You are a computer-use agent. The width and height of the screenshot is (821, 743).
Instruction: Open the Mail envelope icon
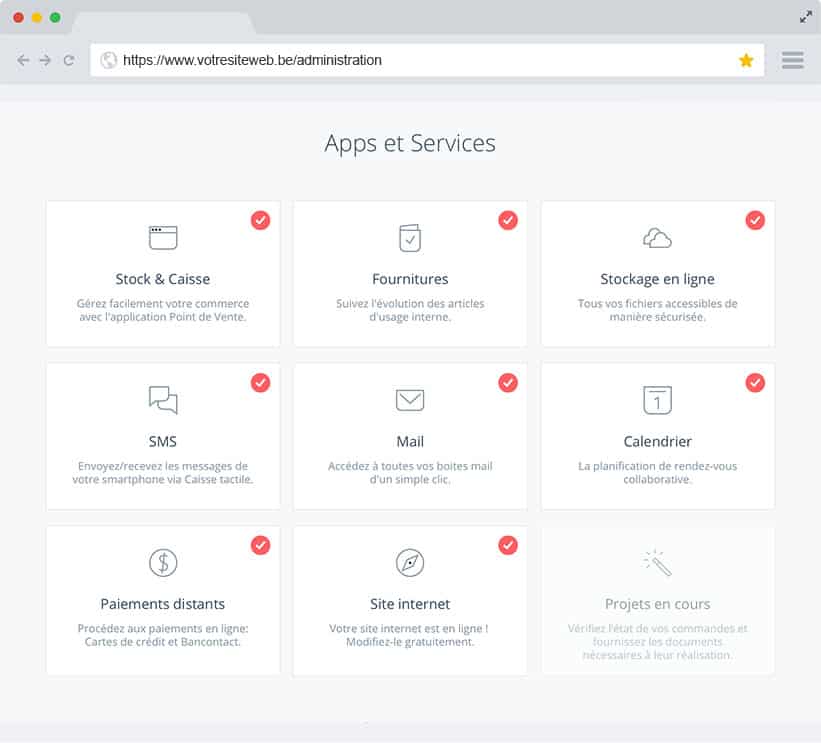410,400
